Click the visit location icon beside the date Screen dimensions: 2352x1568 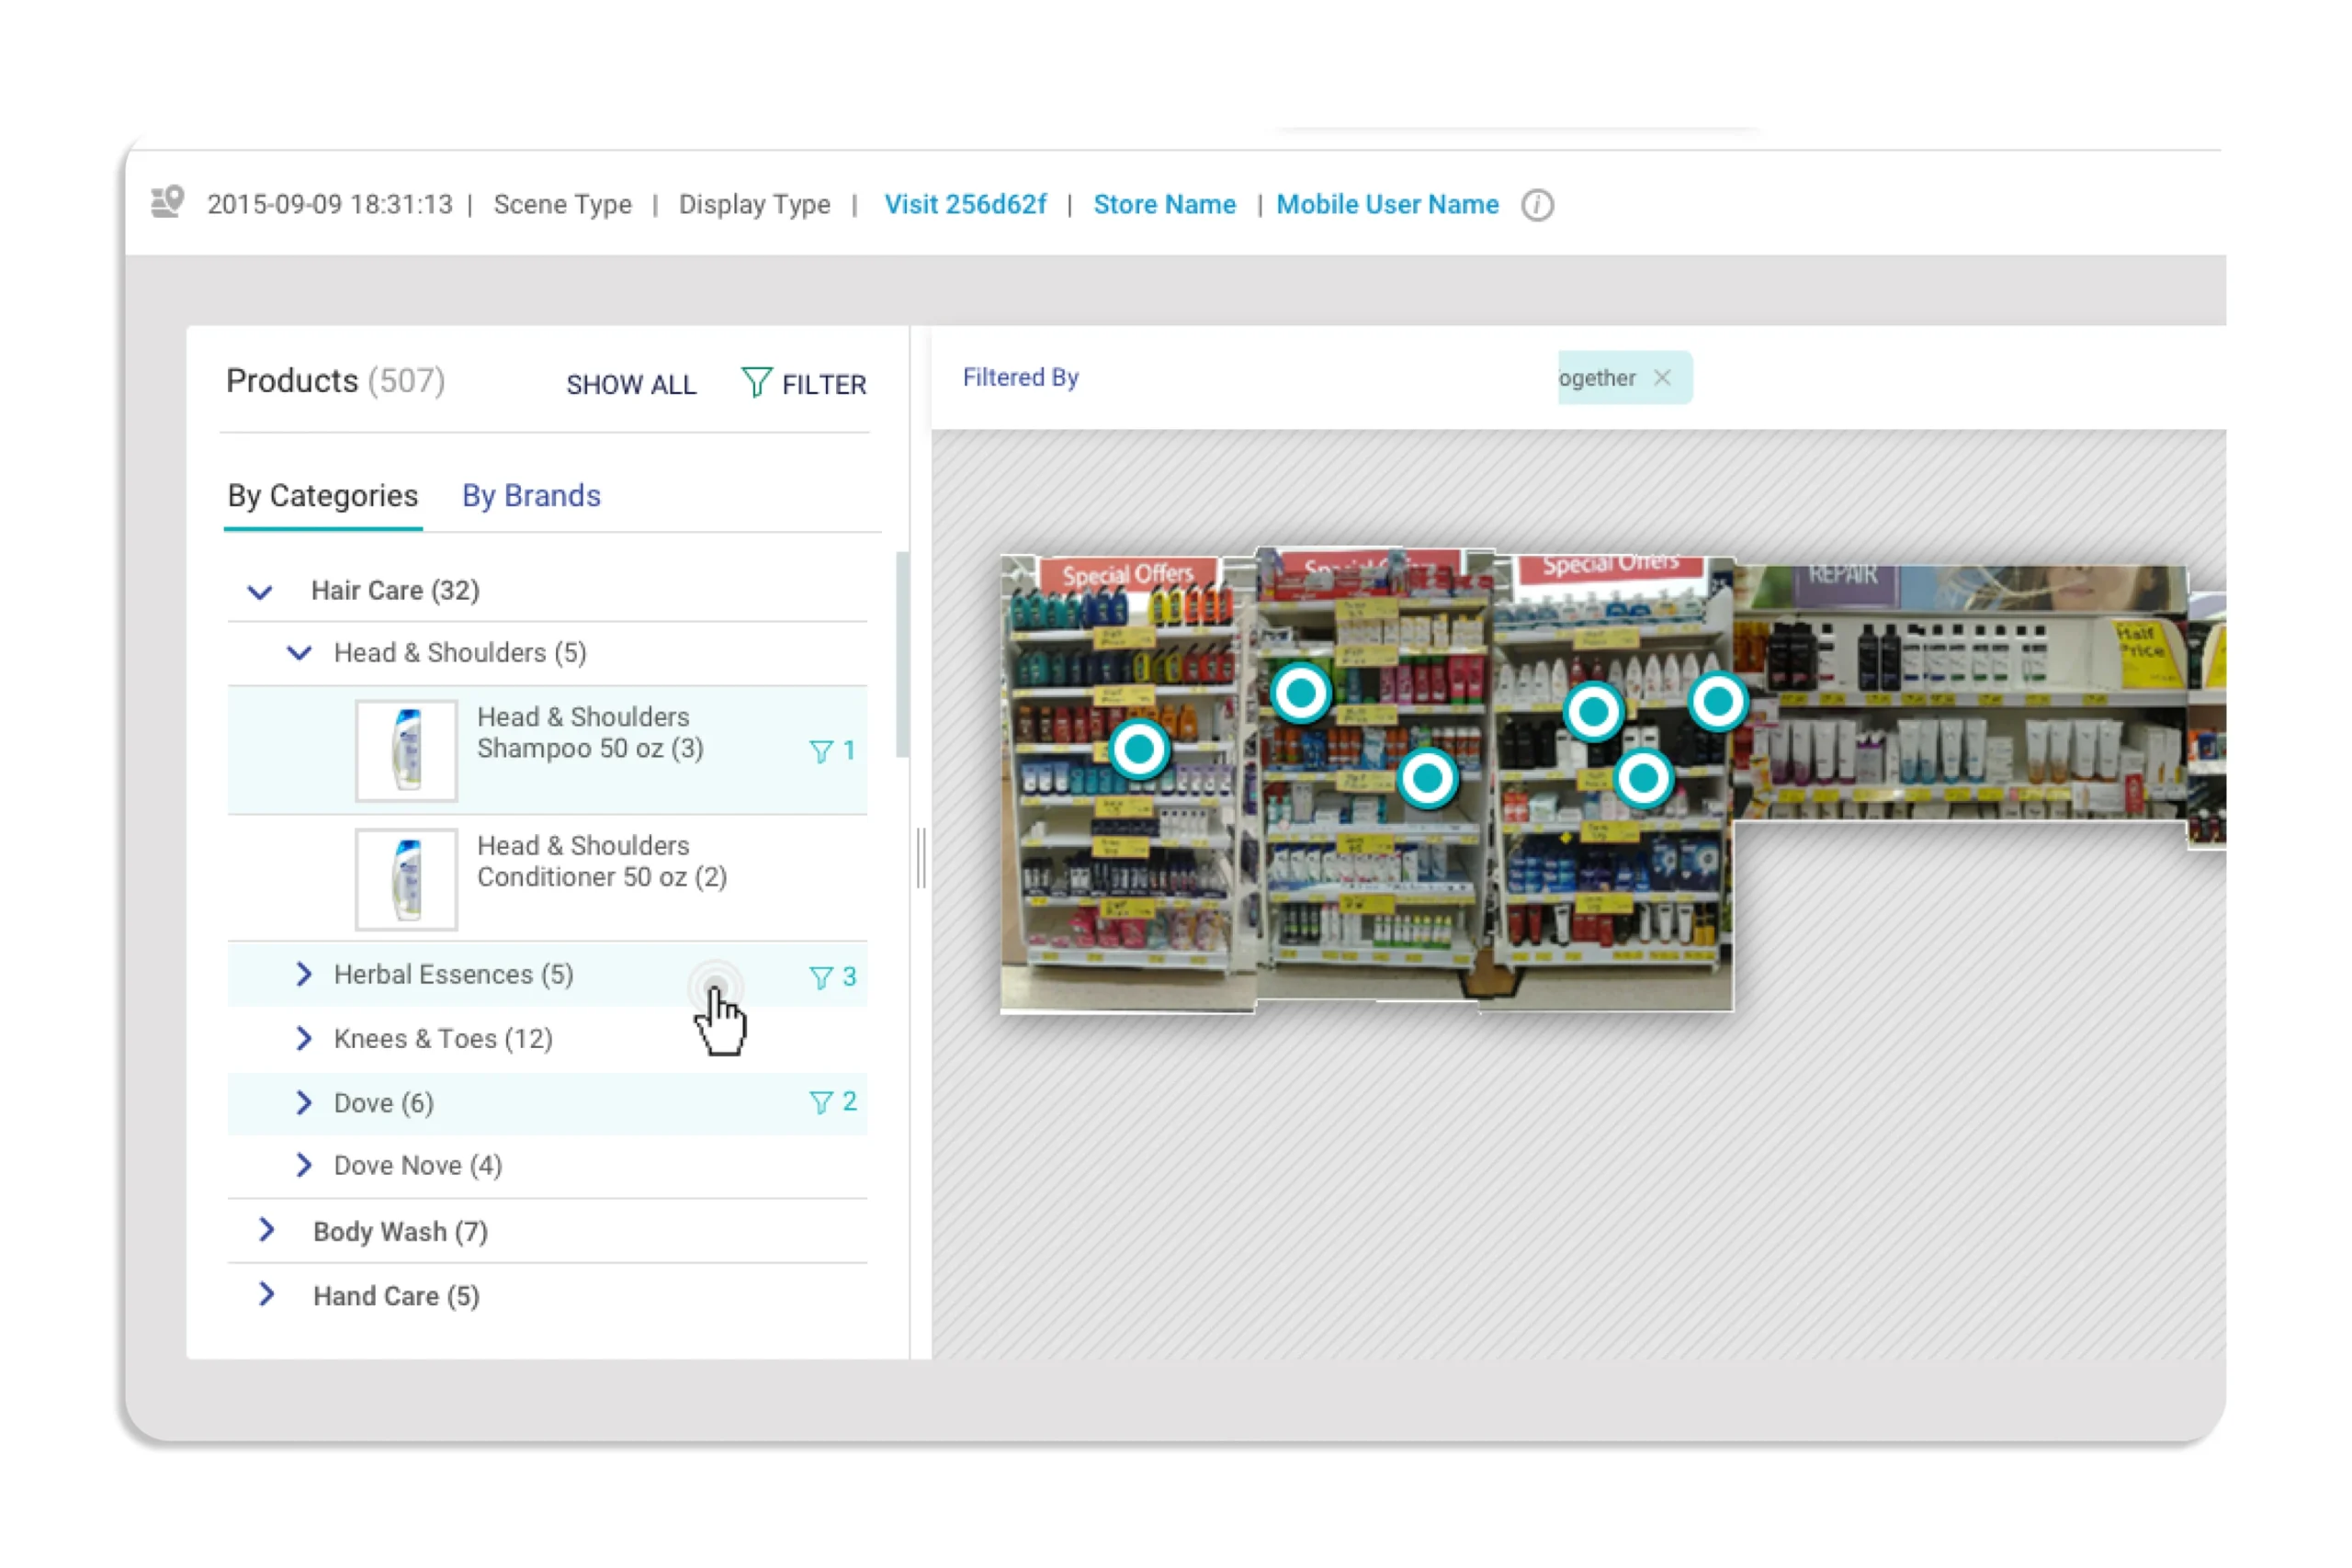167,203
